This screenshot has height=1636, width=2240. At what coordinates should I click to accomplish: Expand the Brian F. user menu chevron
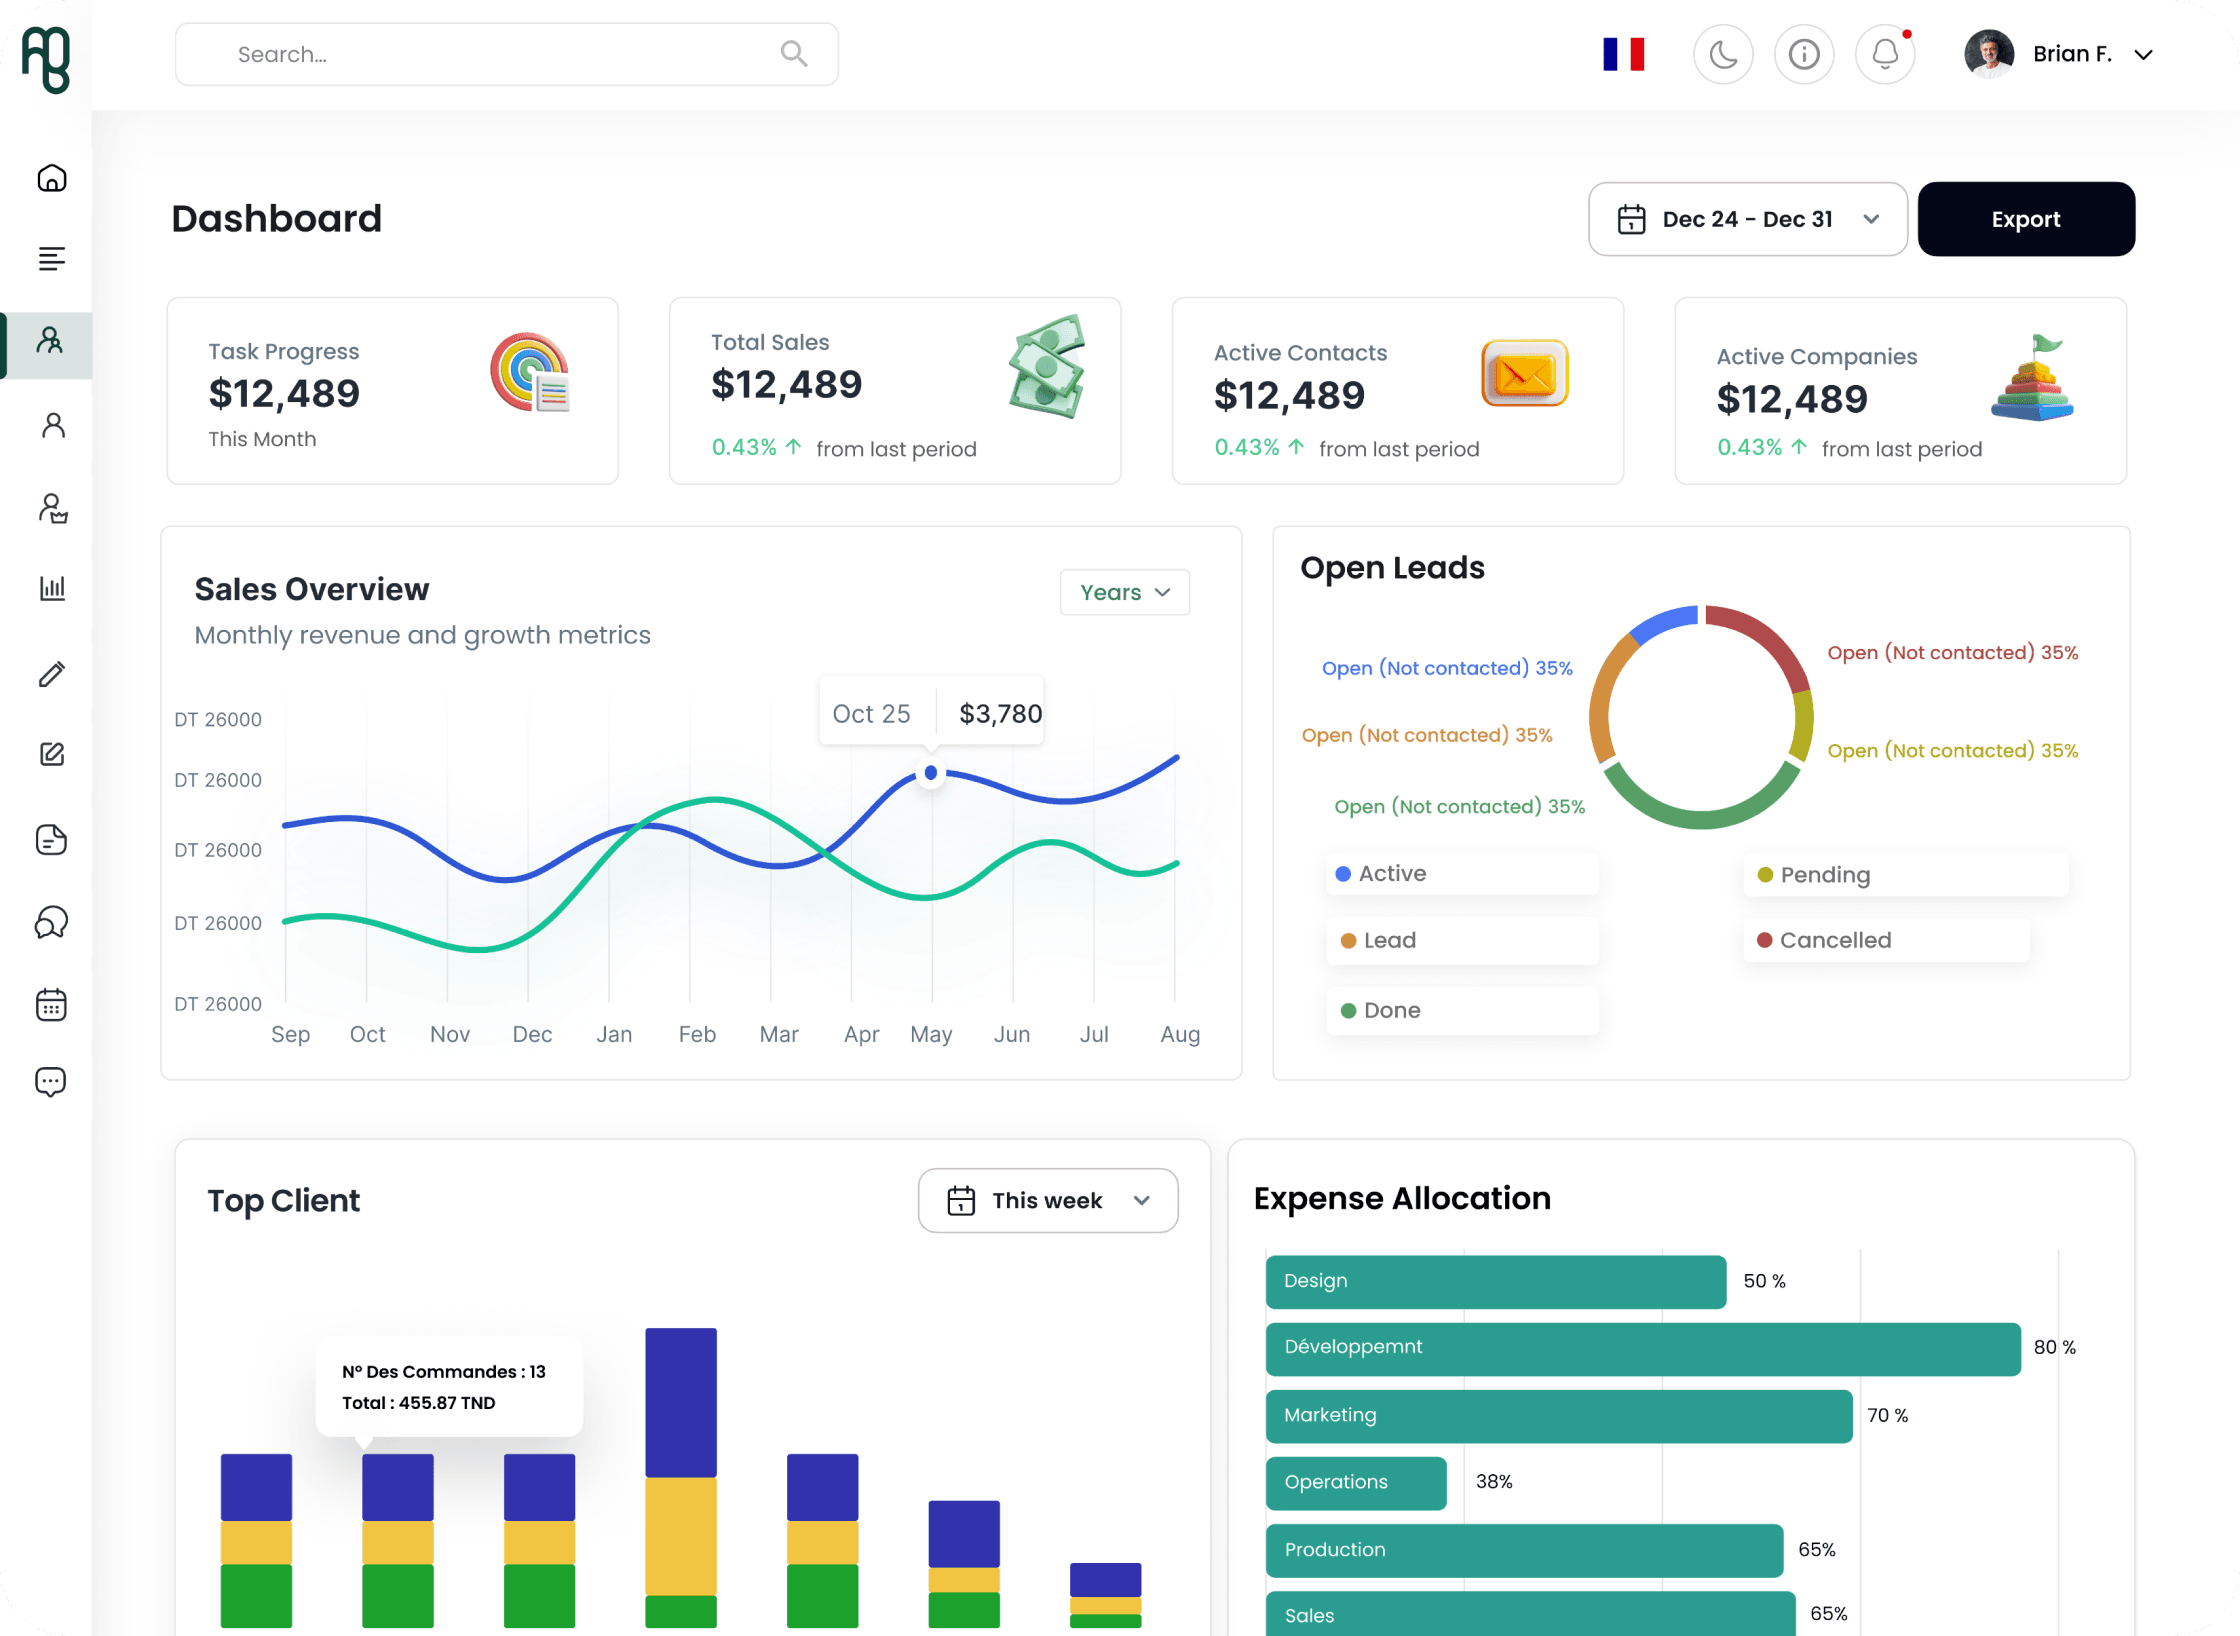[2143, 55]
